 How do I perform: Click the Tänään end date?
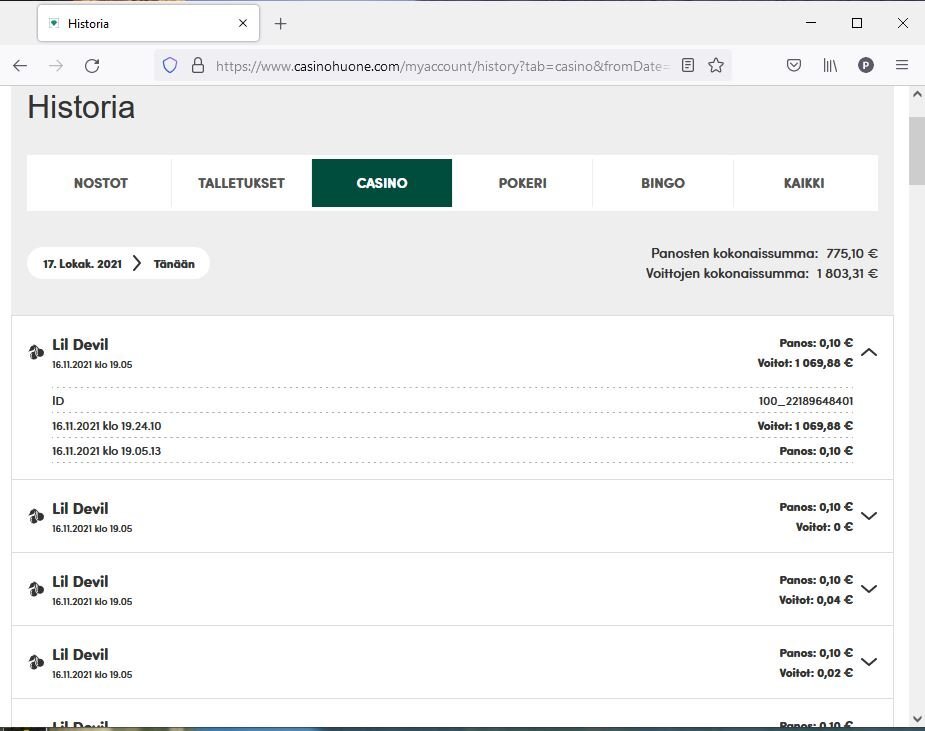point(174,264)
